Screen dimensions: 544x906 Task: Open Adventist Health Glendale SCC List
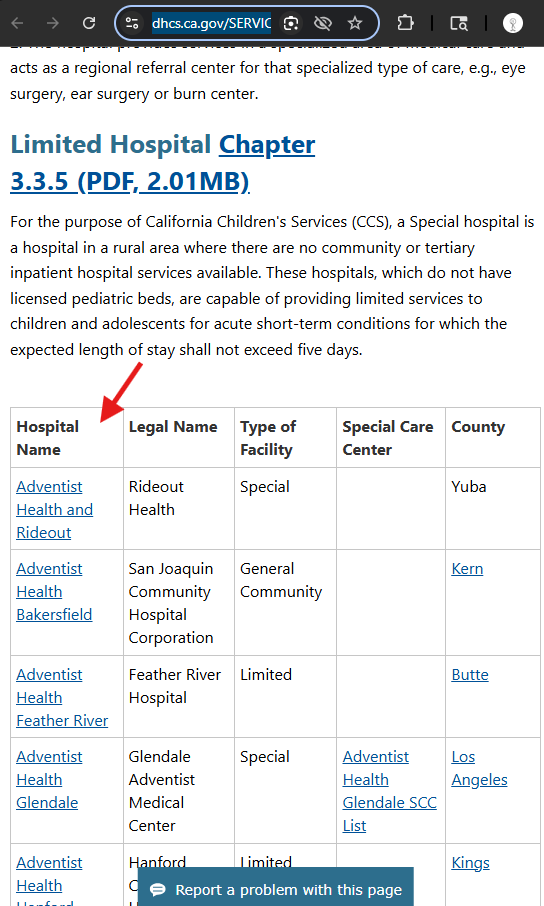click(389, 791)
